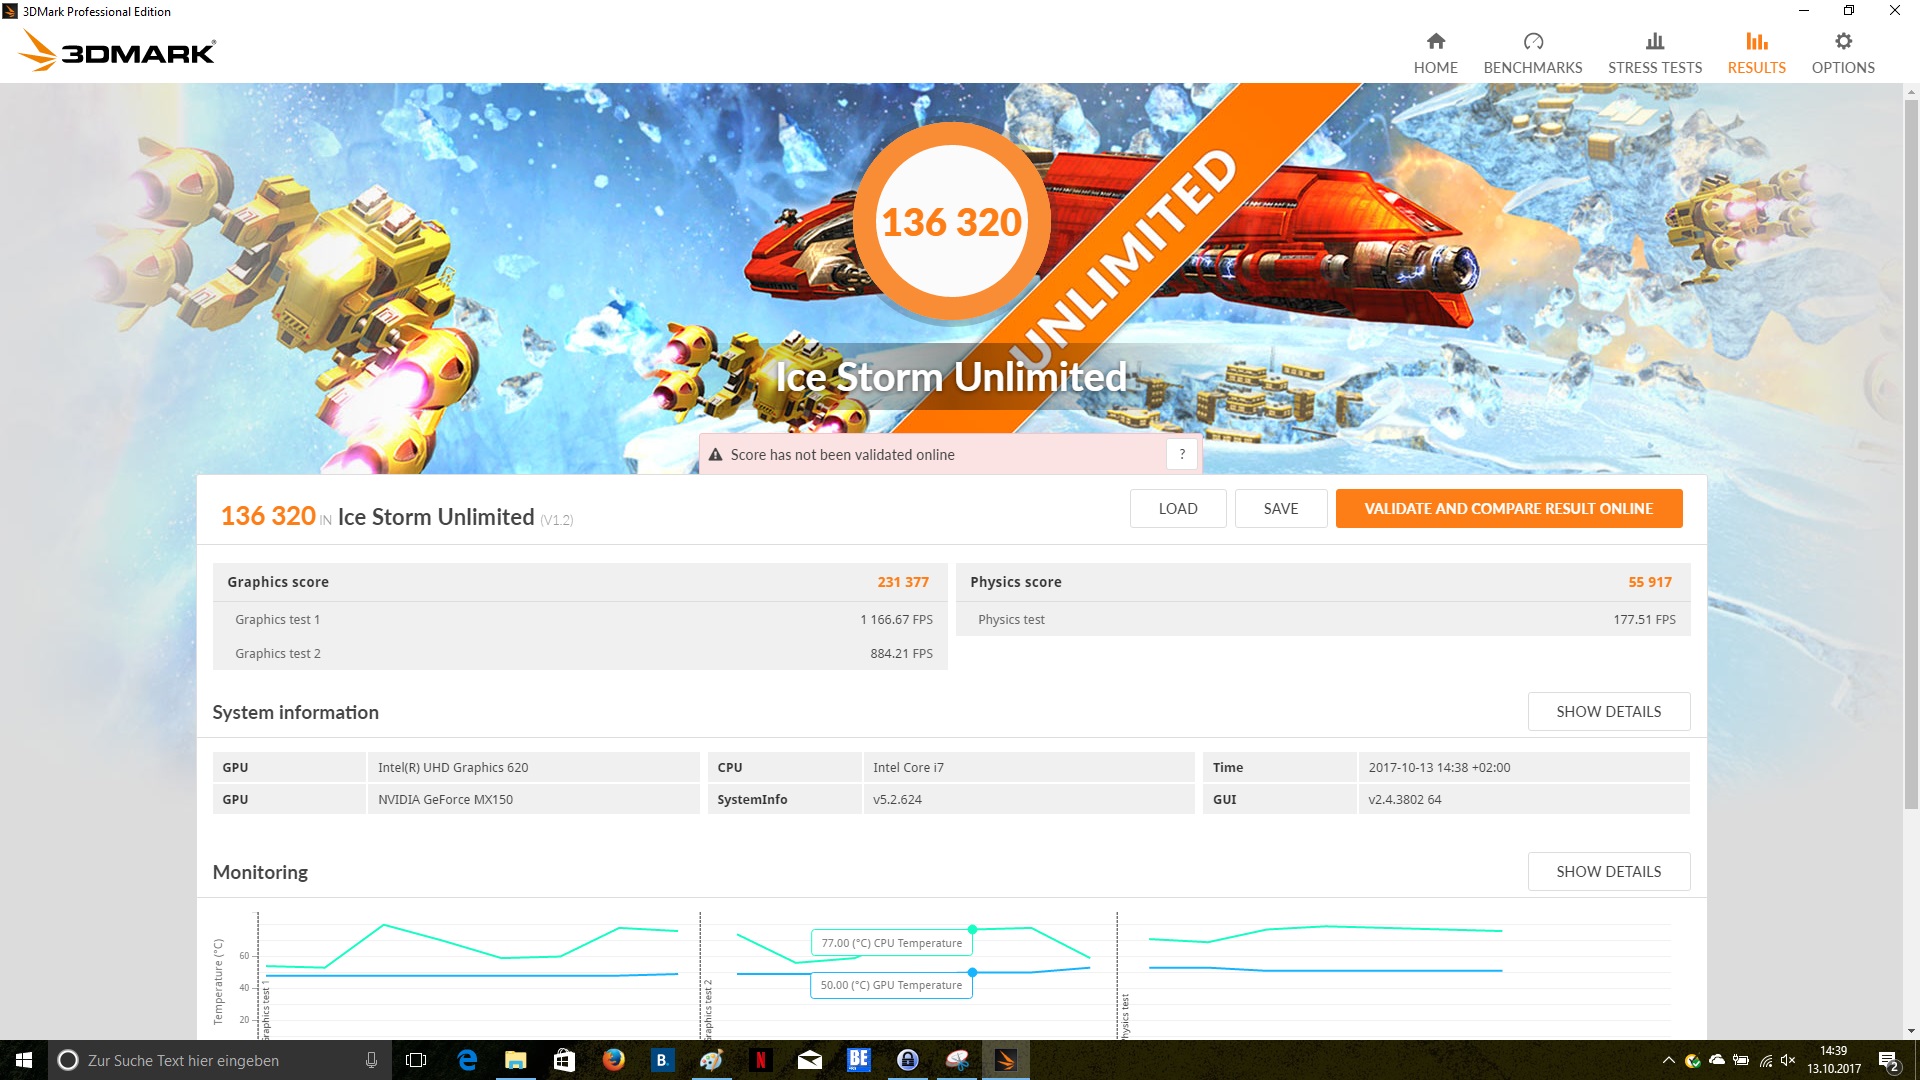This screenshot has width=1920, height=1080.
Task: Click warning triangle icon beside validation message
Action: 715,455
